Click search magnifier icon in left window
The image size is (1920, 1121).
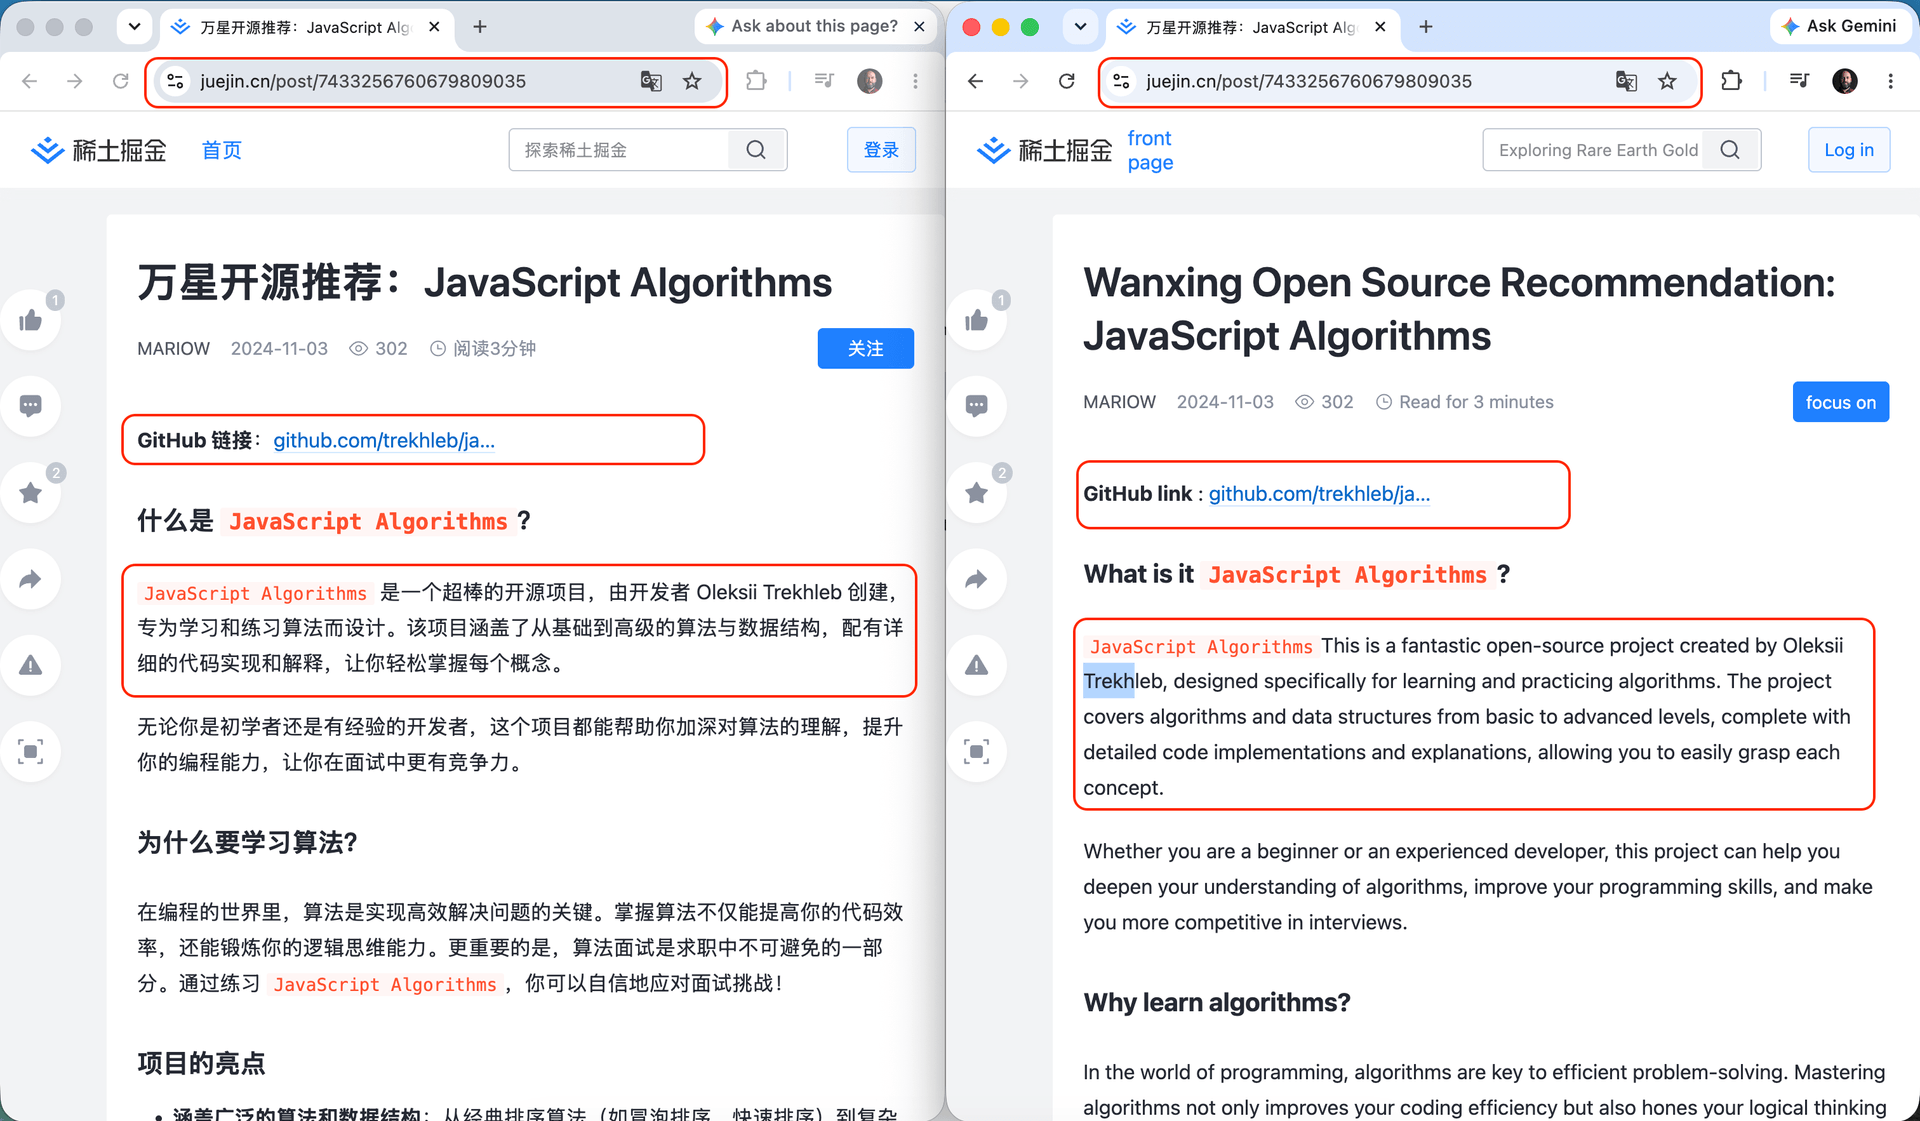756,150
